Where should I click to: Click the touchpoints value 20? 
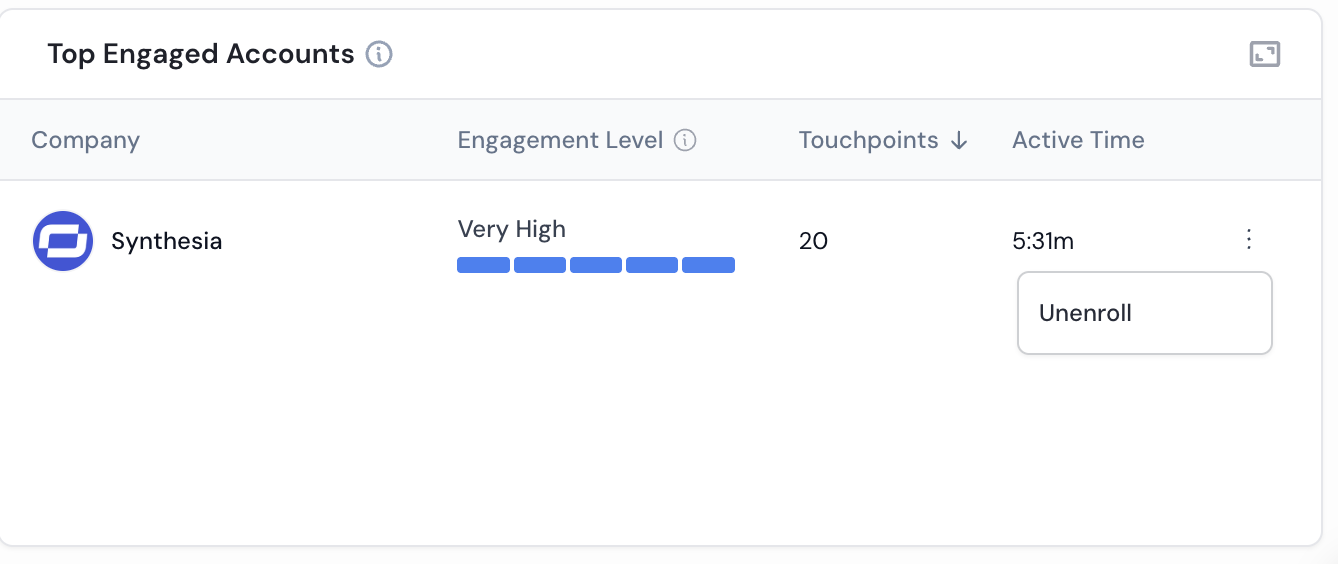pos(813,241)
